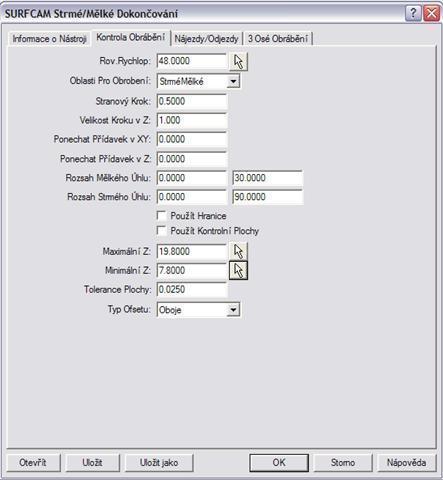Click the OK button
The height and width of the screenshot is (480, 443).
point(279,462)
